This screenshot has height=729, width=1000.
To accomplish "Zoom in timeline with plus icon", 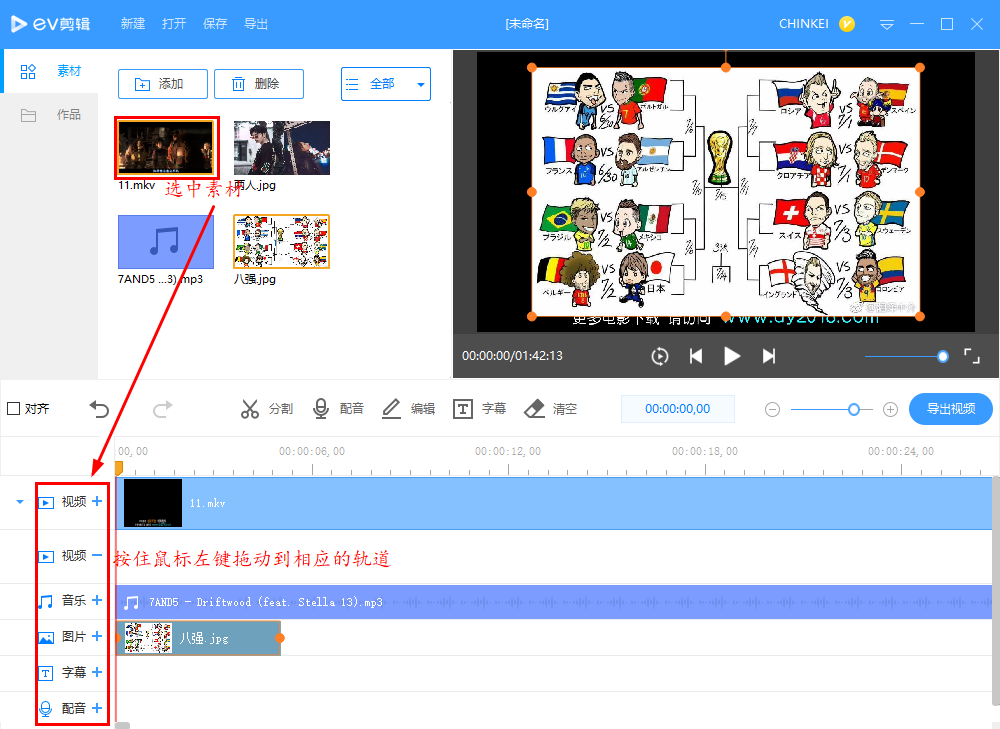I will click(890, 409).
